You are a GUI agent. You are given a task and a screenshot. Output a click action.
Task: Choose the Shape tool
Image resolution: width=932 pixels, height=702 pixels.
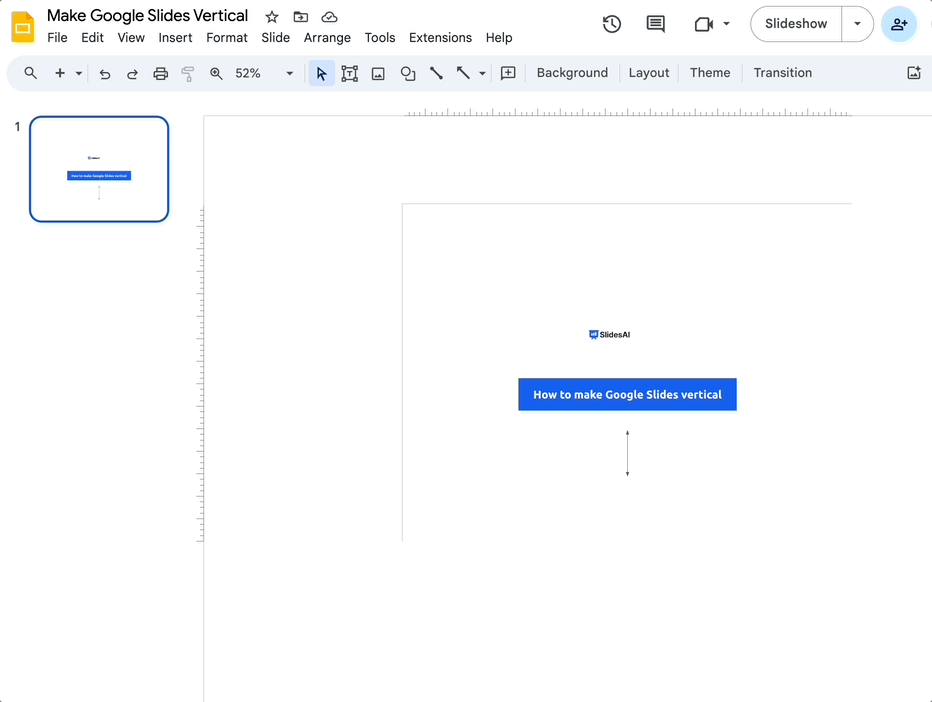tap(407, 72)
